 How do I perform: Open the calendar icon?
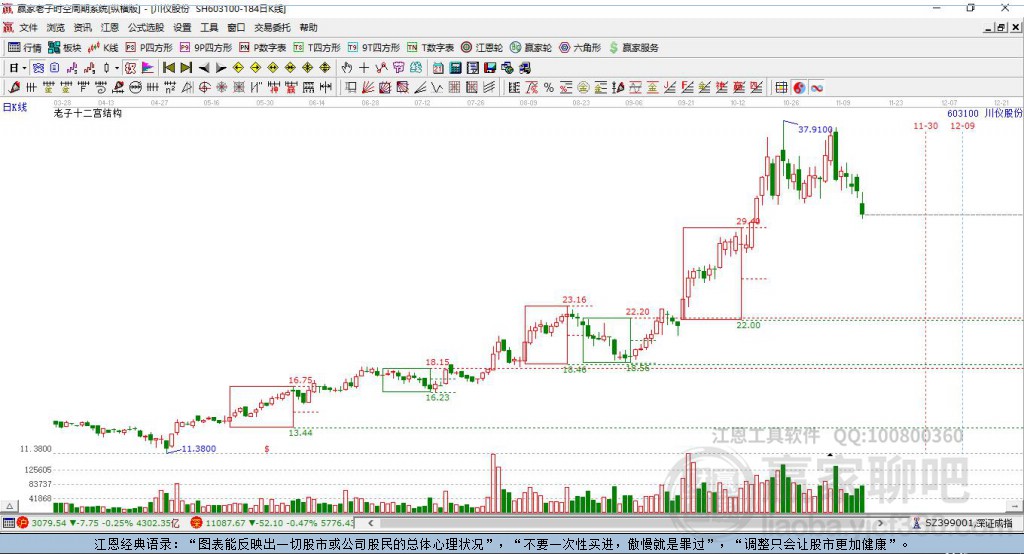point(438,68)
